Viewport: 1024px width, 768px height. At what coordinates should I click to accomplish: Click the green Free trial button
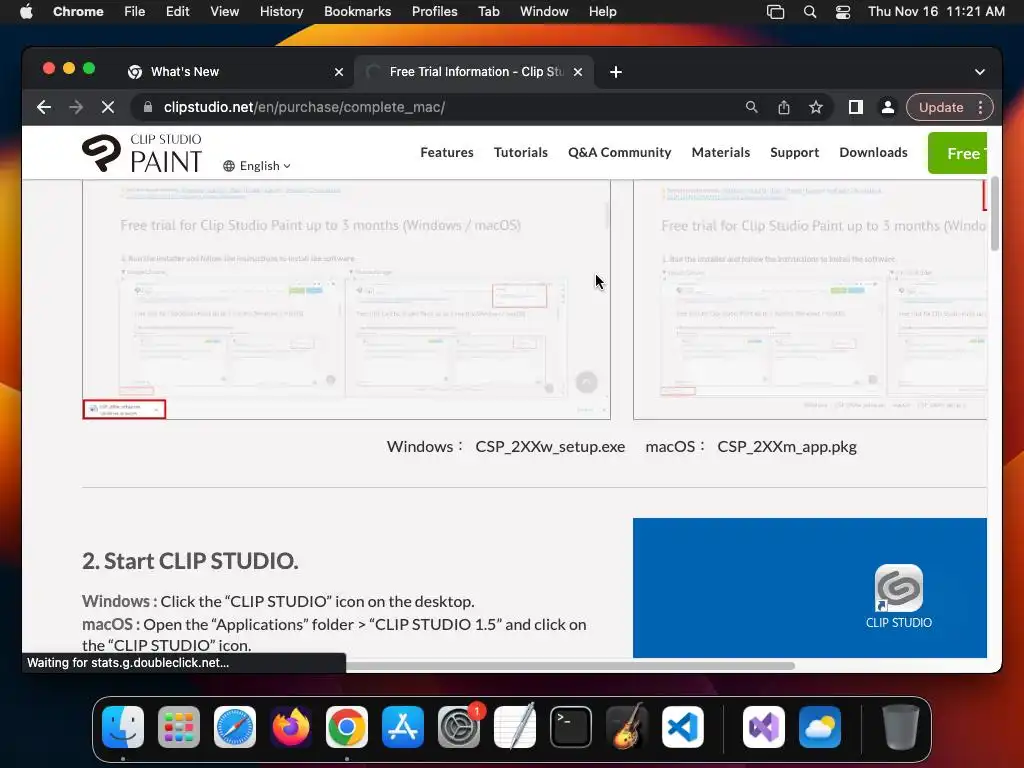point(957,153)
